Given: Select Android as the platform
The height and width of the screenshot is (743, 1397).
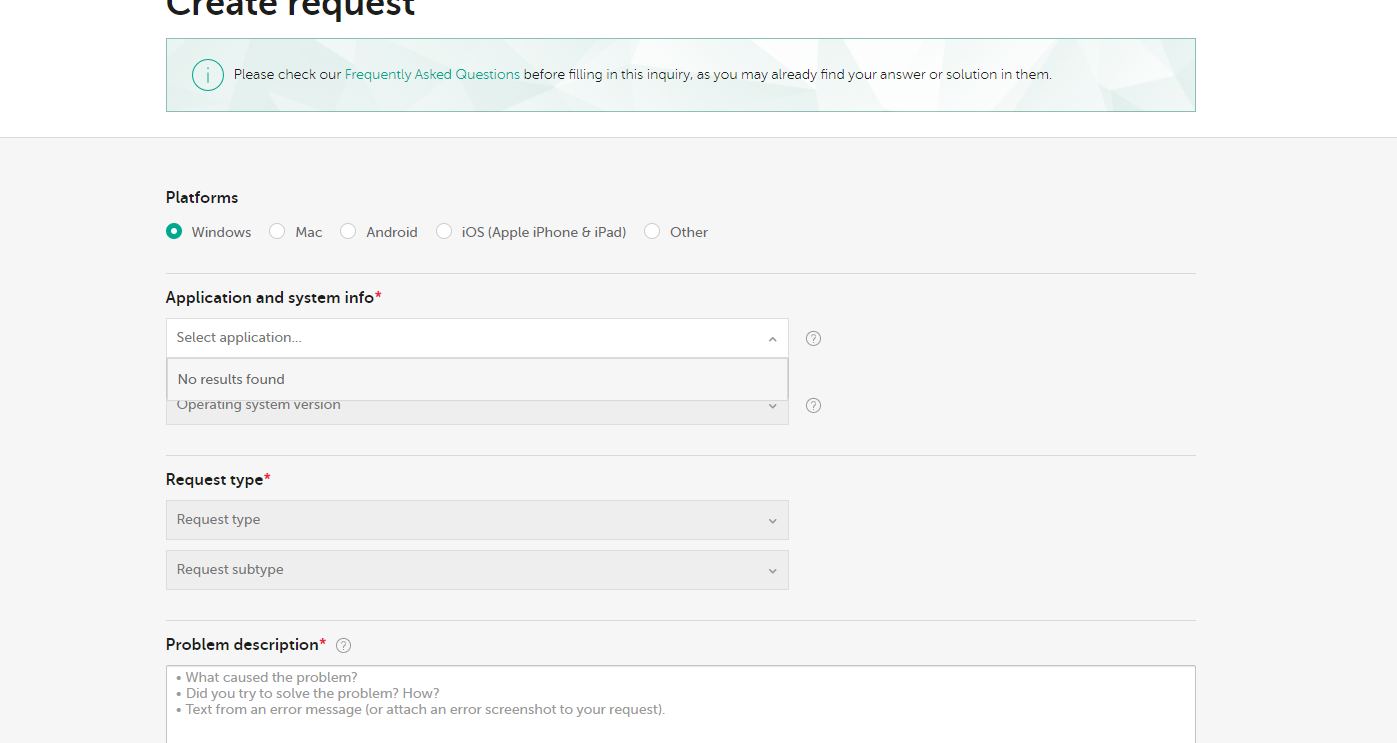Looking at the screenshot, I should tap(348, 232).
